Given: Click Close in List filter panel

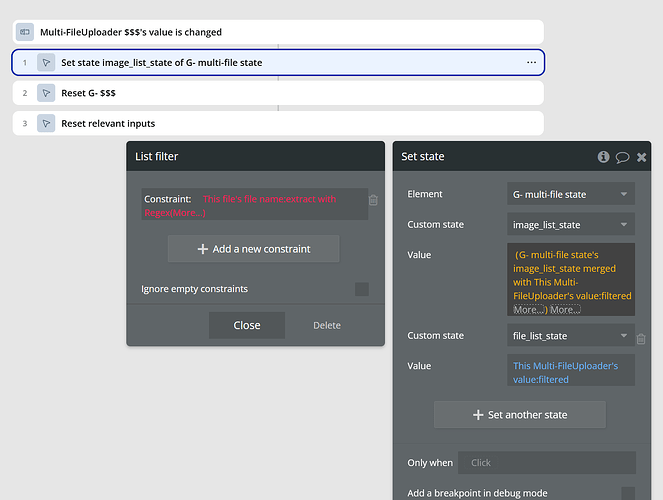Looking at the screenshot, I should (x=247, y=325).
